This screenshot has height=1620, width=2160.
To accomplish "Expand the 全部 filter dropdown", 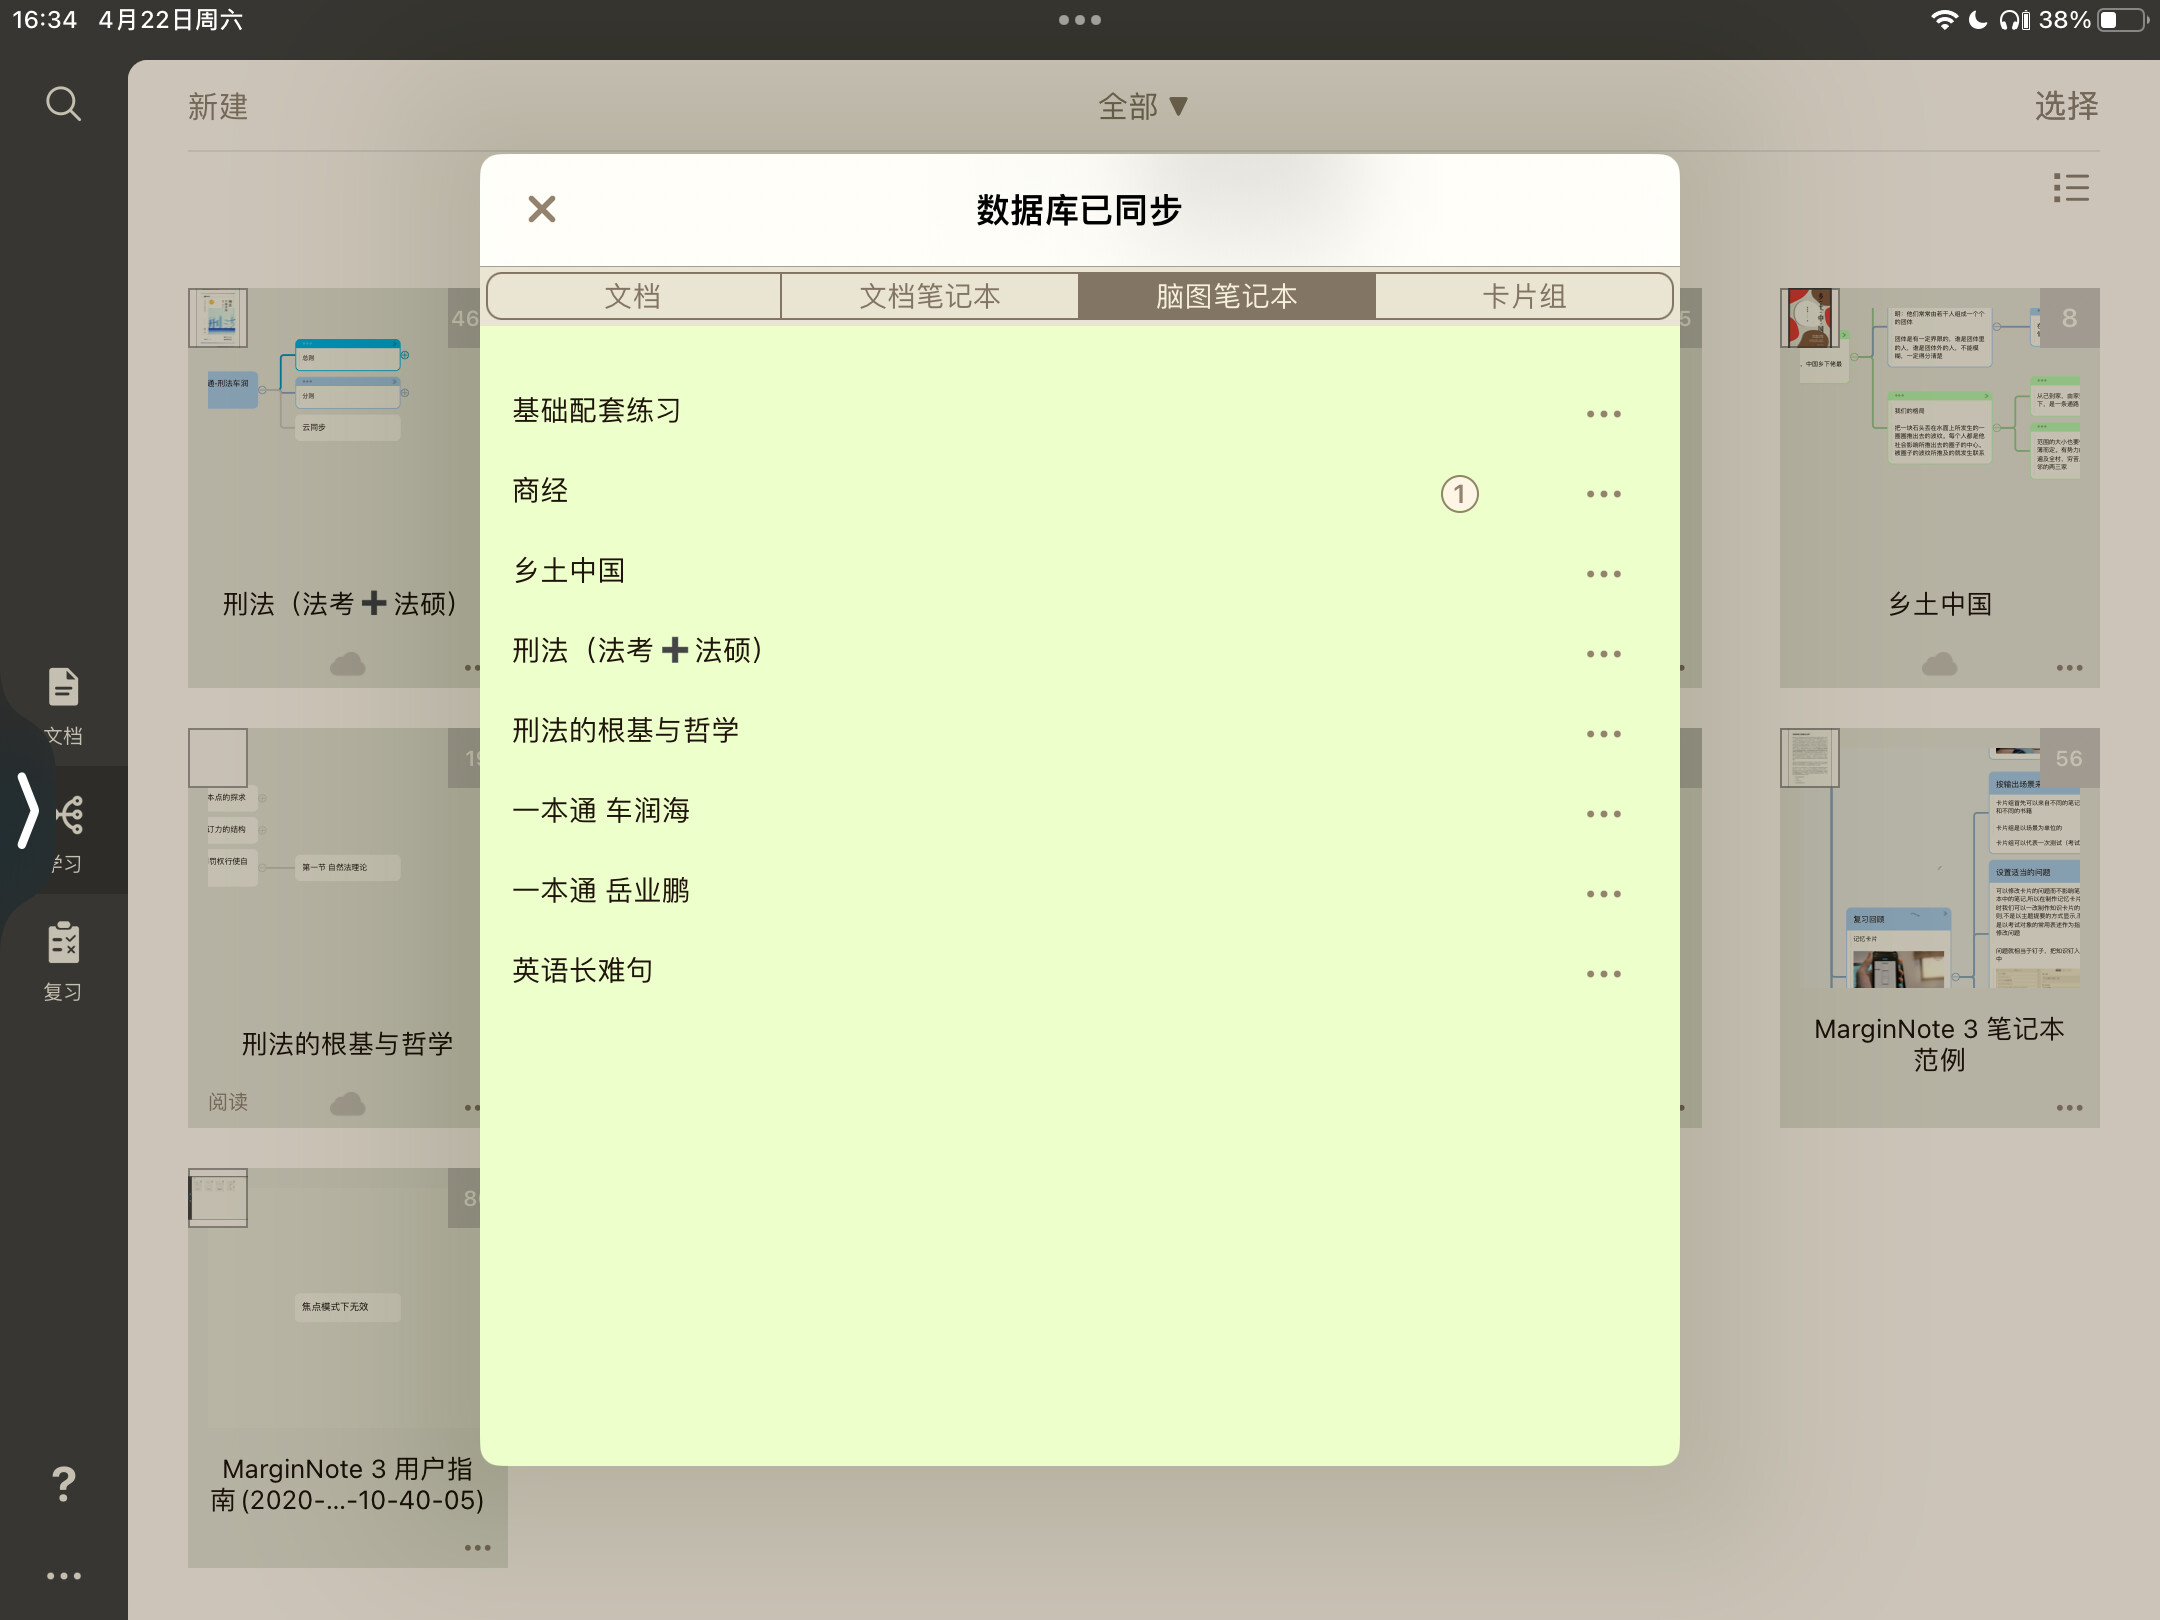I will pos(1142,106).
